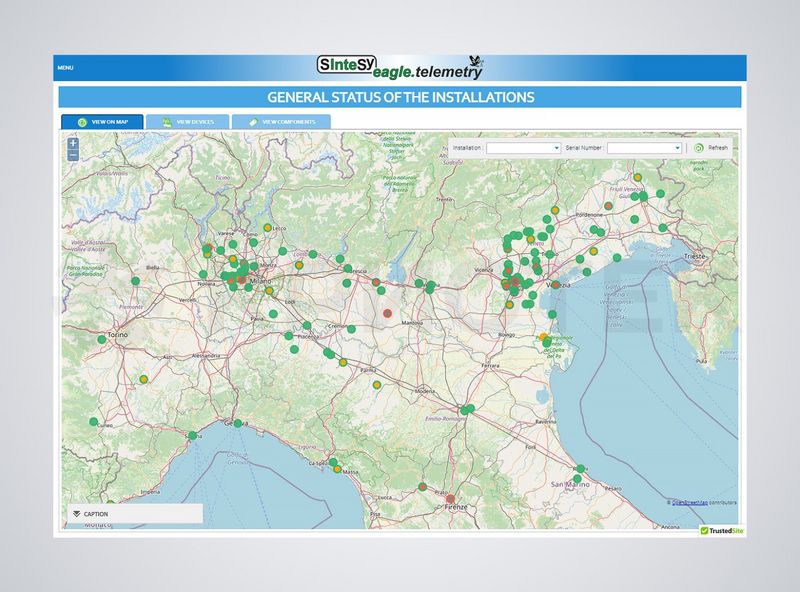The width and height of the screenshot is (800, 592).
Task: Zoom in on the map with plus button
Action: 73,143
